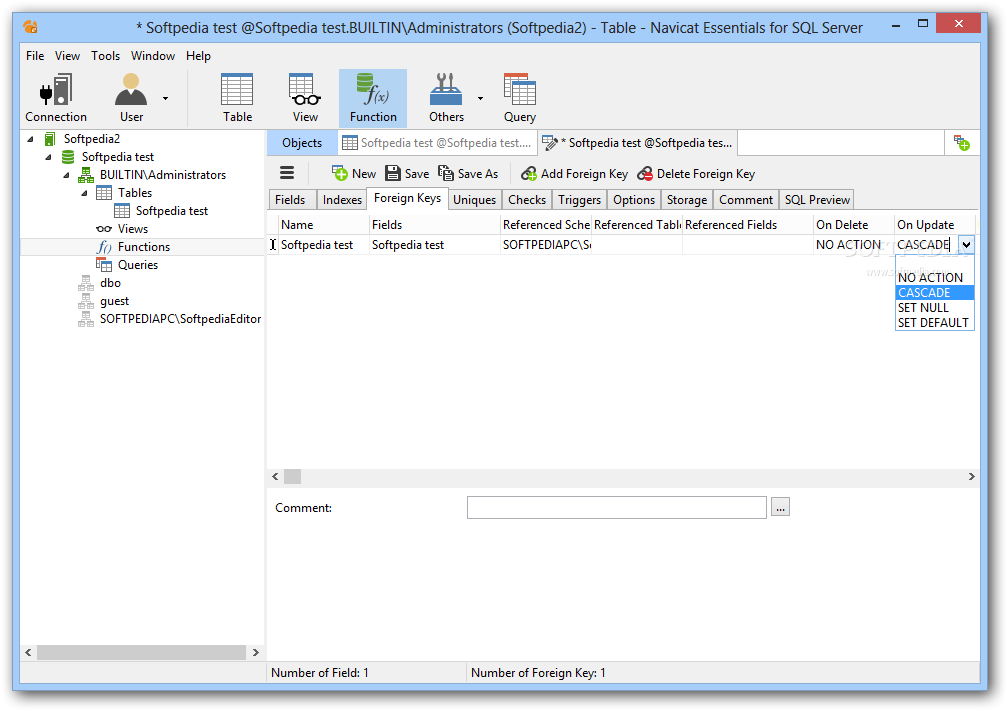1008x711 pixels.
Task: Click the Navicat app icon in the title bar
Action: click(x=30, y=27)
